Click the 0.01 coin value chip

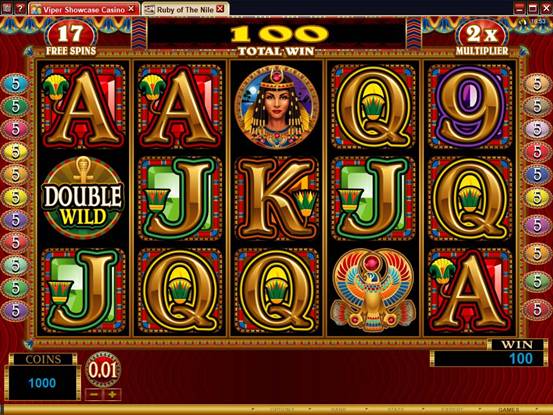point(103,370)
